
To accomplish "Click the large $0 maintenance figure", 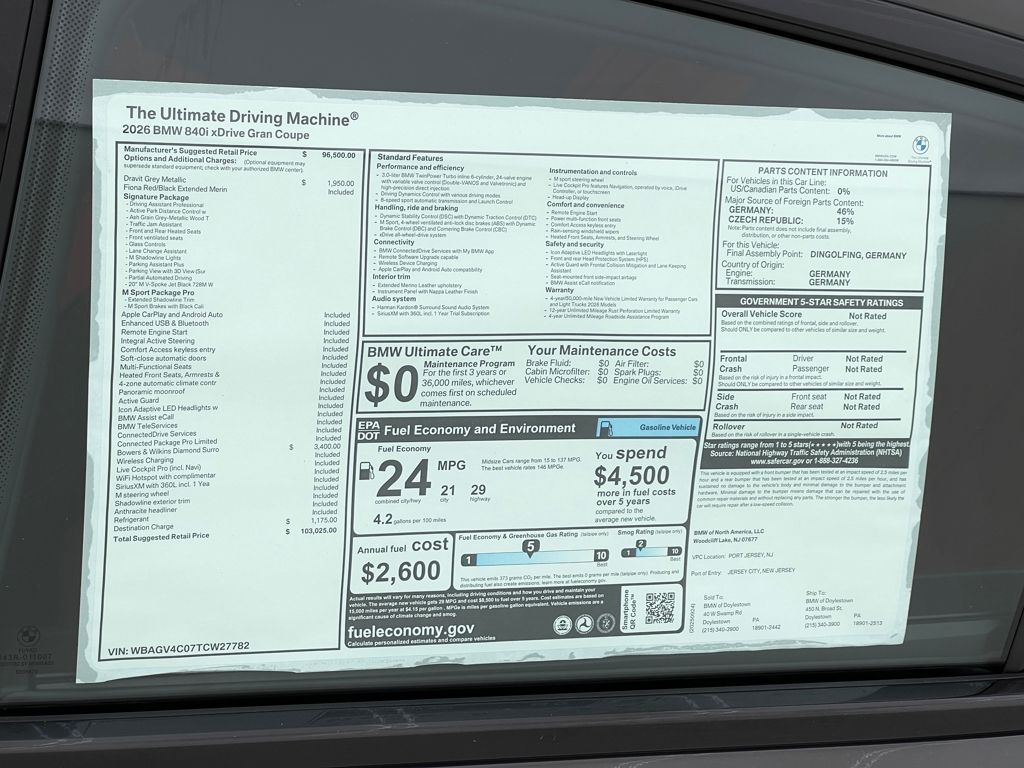I will [391, 384].
